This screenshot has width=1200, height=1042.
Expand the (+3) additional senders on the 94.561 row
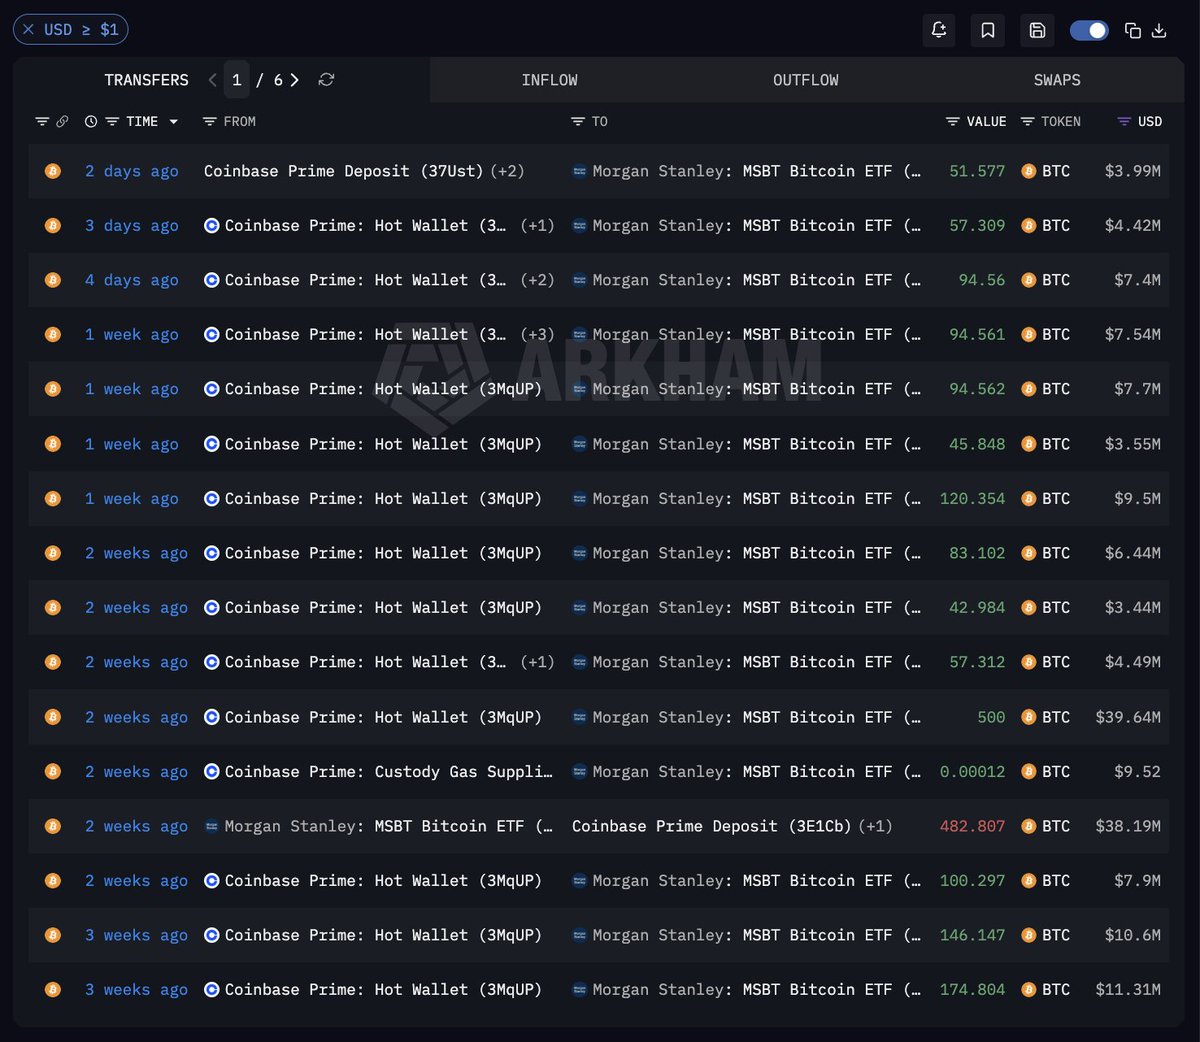537,335
